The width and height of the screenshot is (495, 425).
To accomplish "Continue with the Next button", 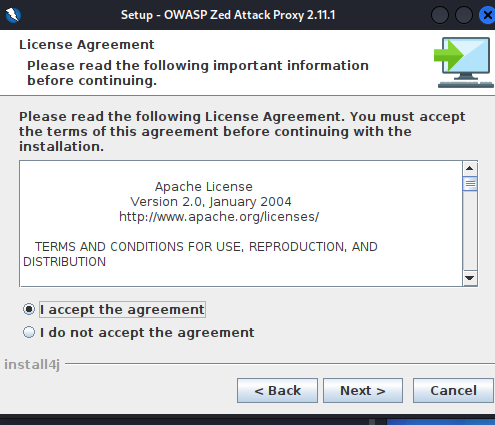I will click(363, 390).
